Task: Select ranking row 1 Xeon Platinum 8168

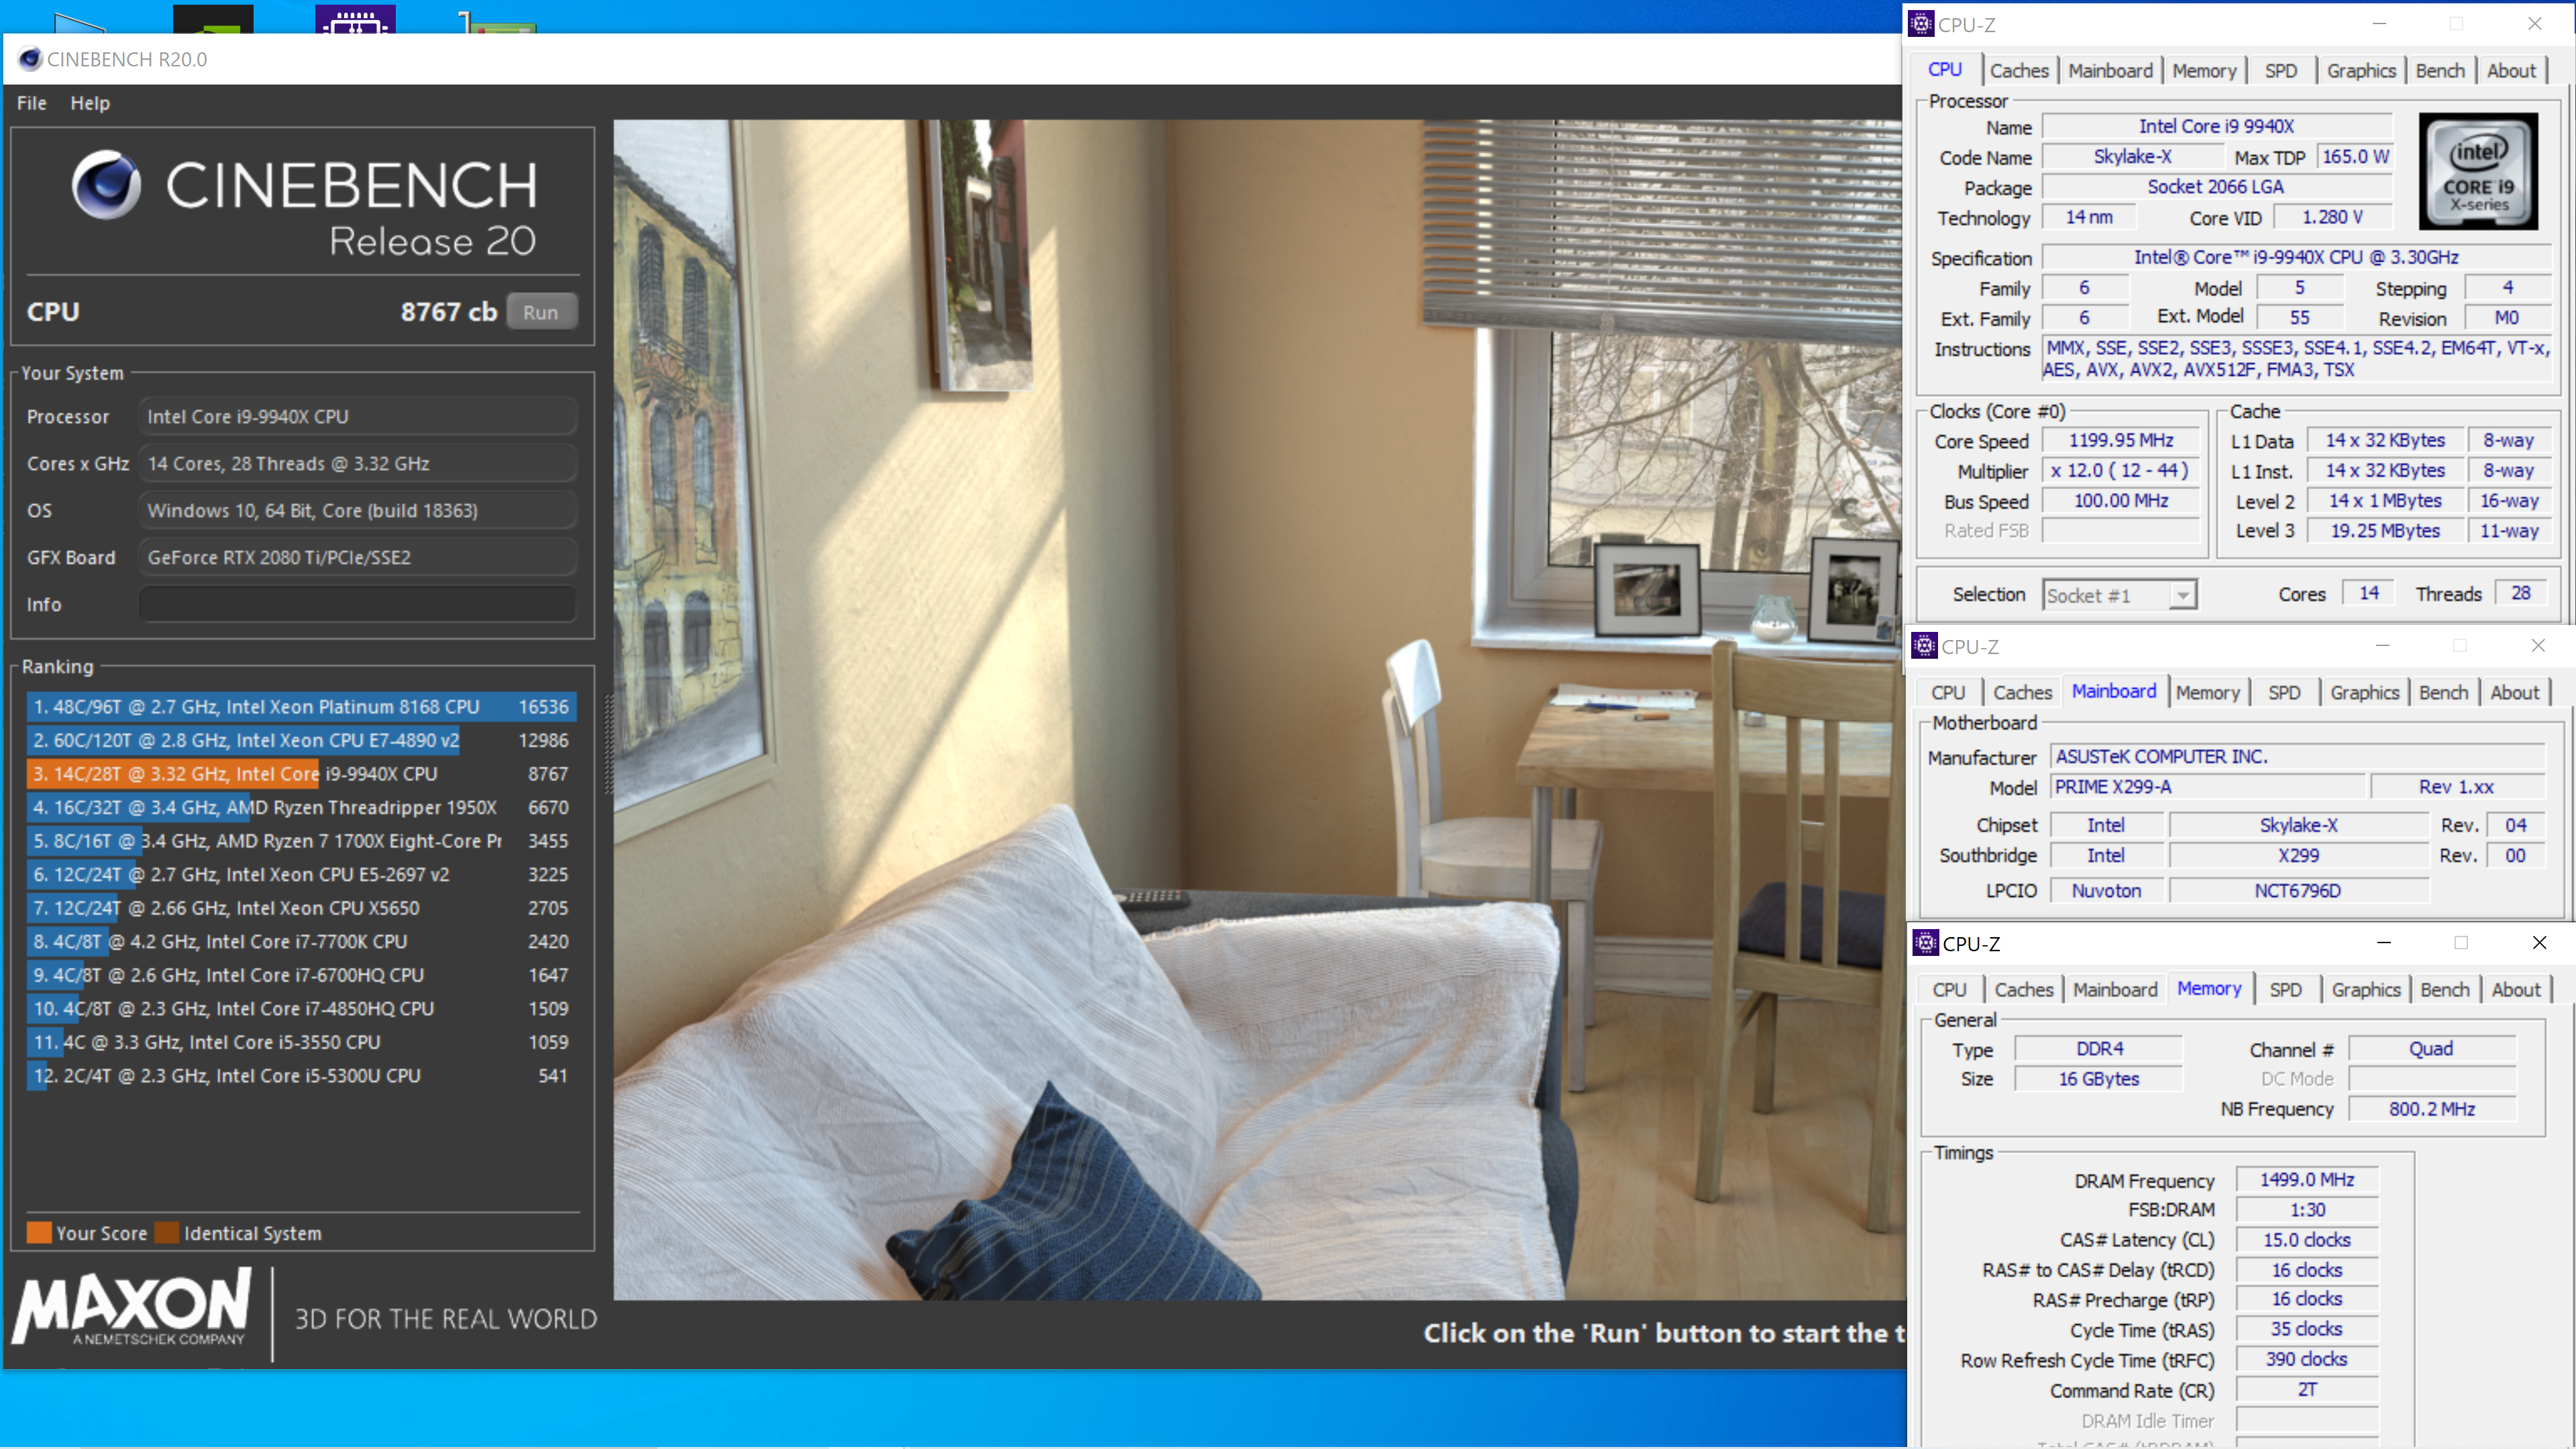Action: tap(301, 707)
